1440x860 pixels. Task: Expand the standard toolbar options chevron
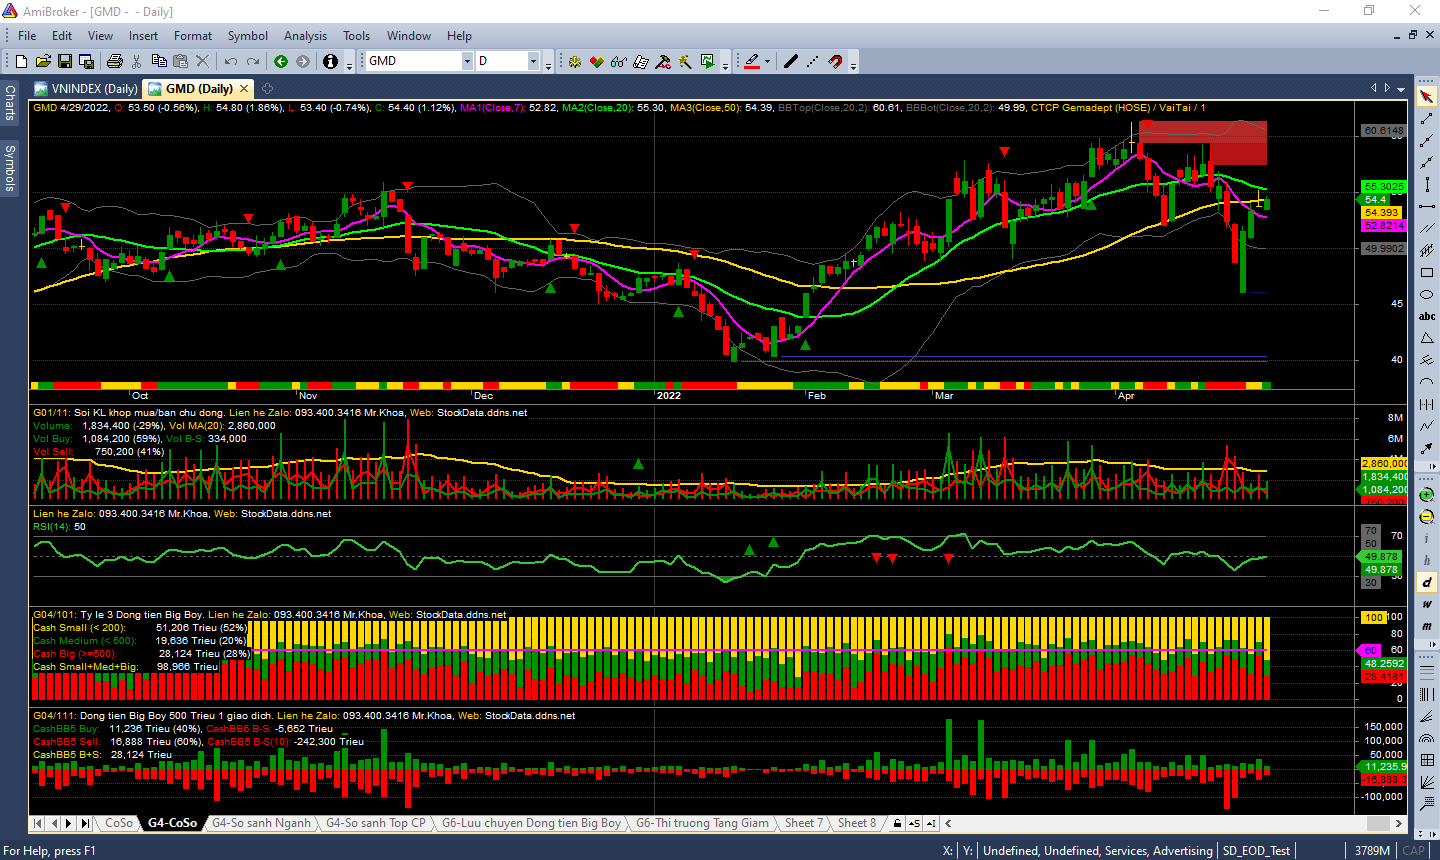point(349,64)
